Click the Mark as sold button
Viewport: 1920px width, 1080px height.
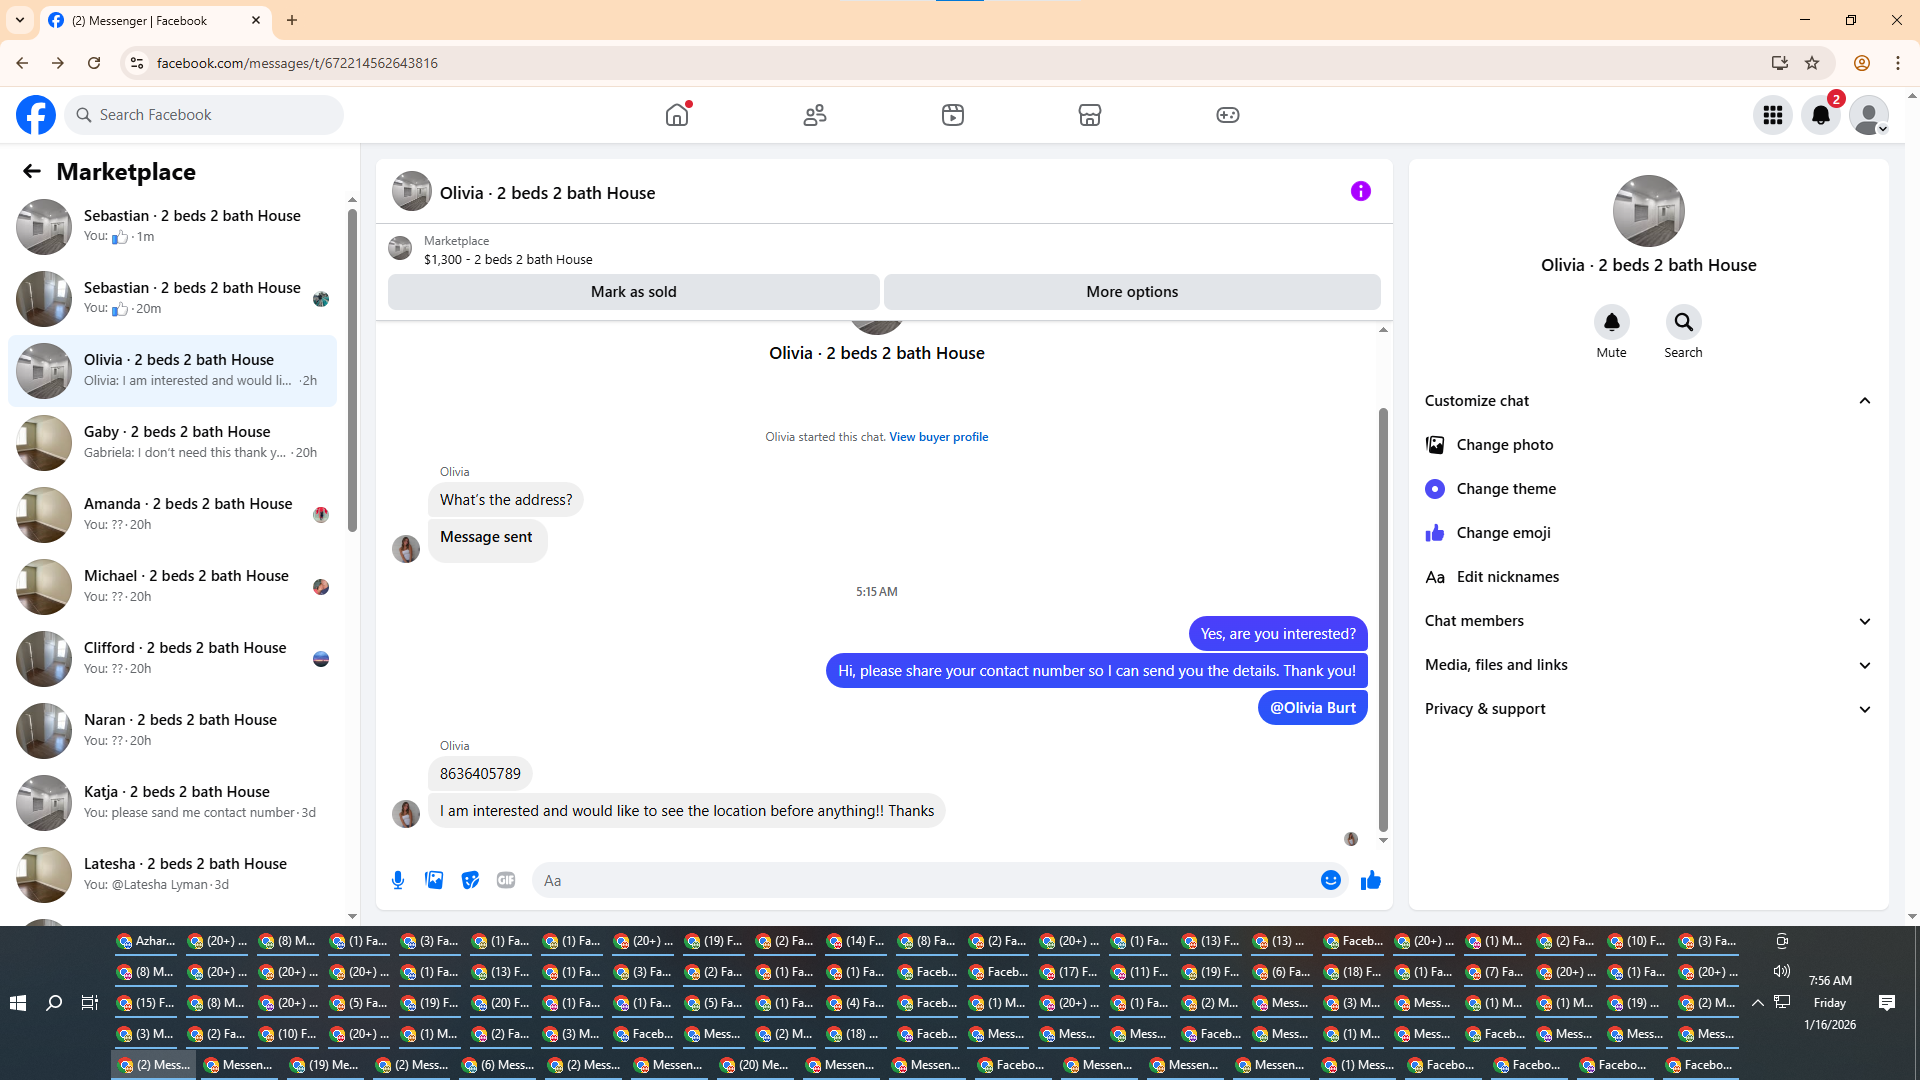pyautogui.click(x=633, y=292)
